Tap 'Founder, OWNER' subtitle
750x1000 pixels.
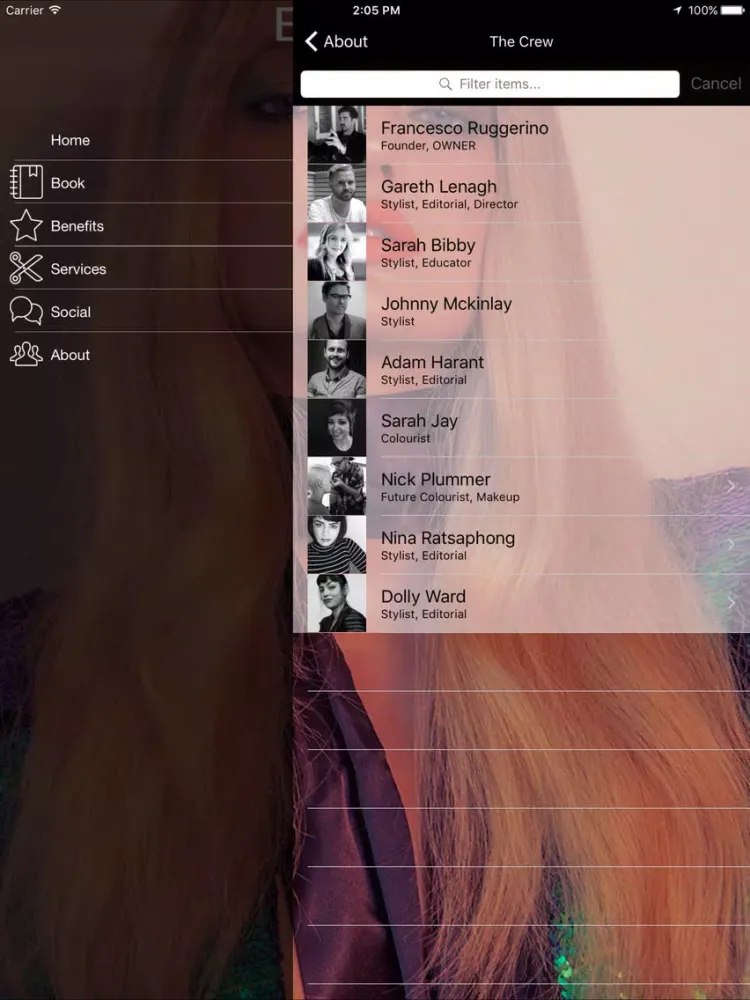tap(428, 145)
